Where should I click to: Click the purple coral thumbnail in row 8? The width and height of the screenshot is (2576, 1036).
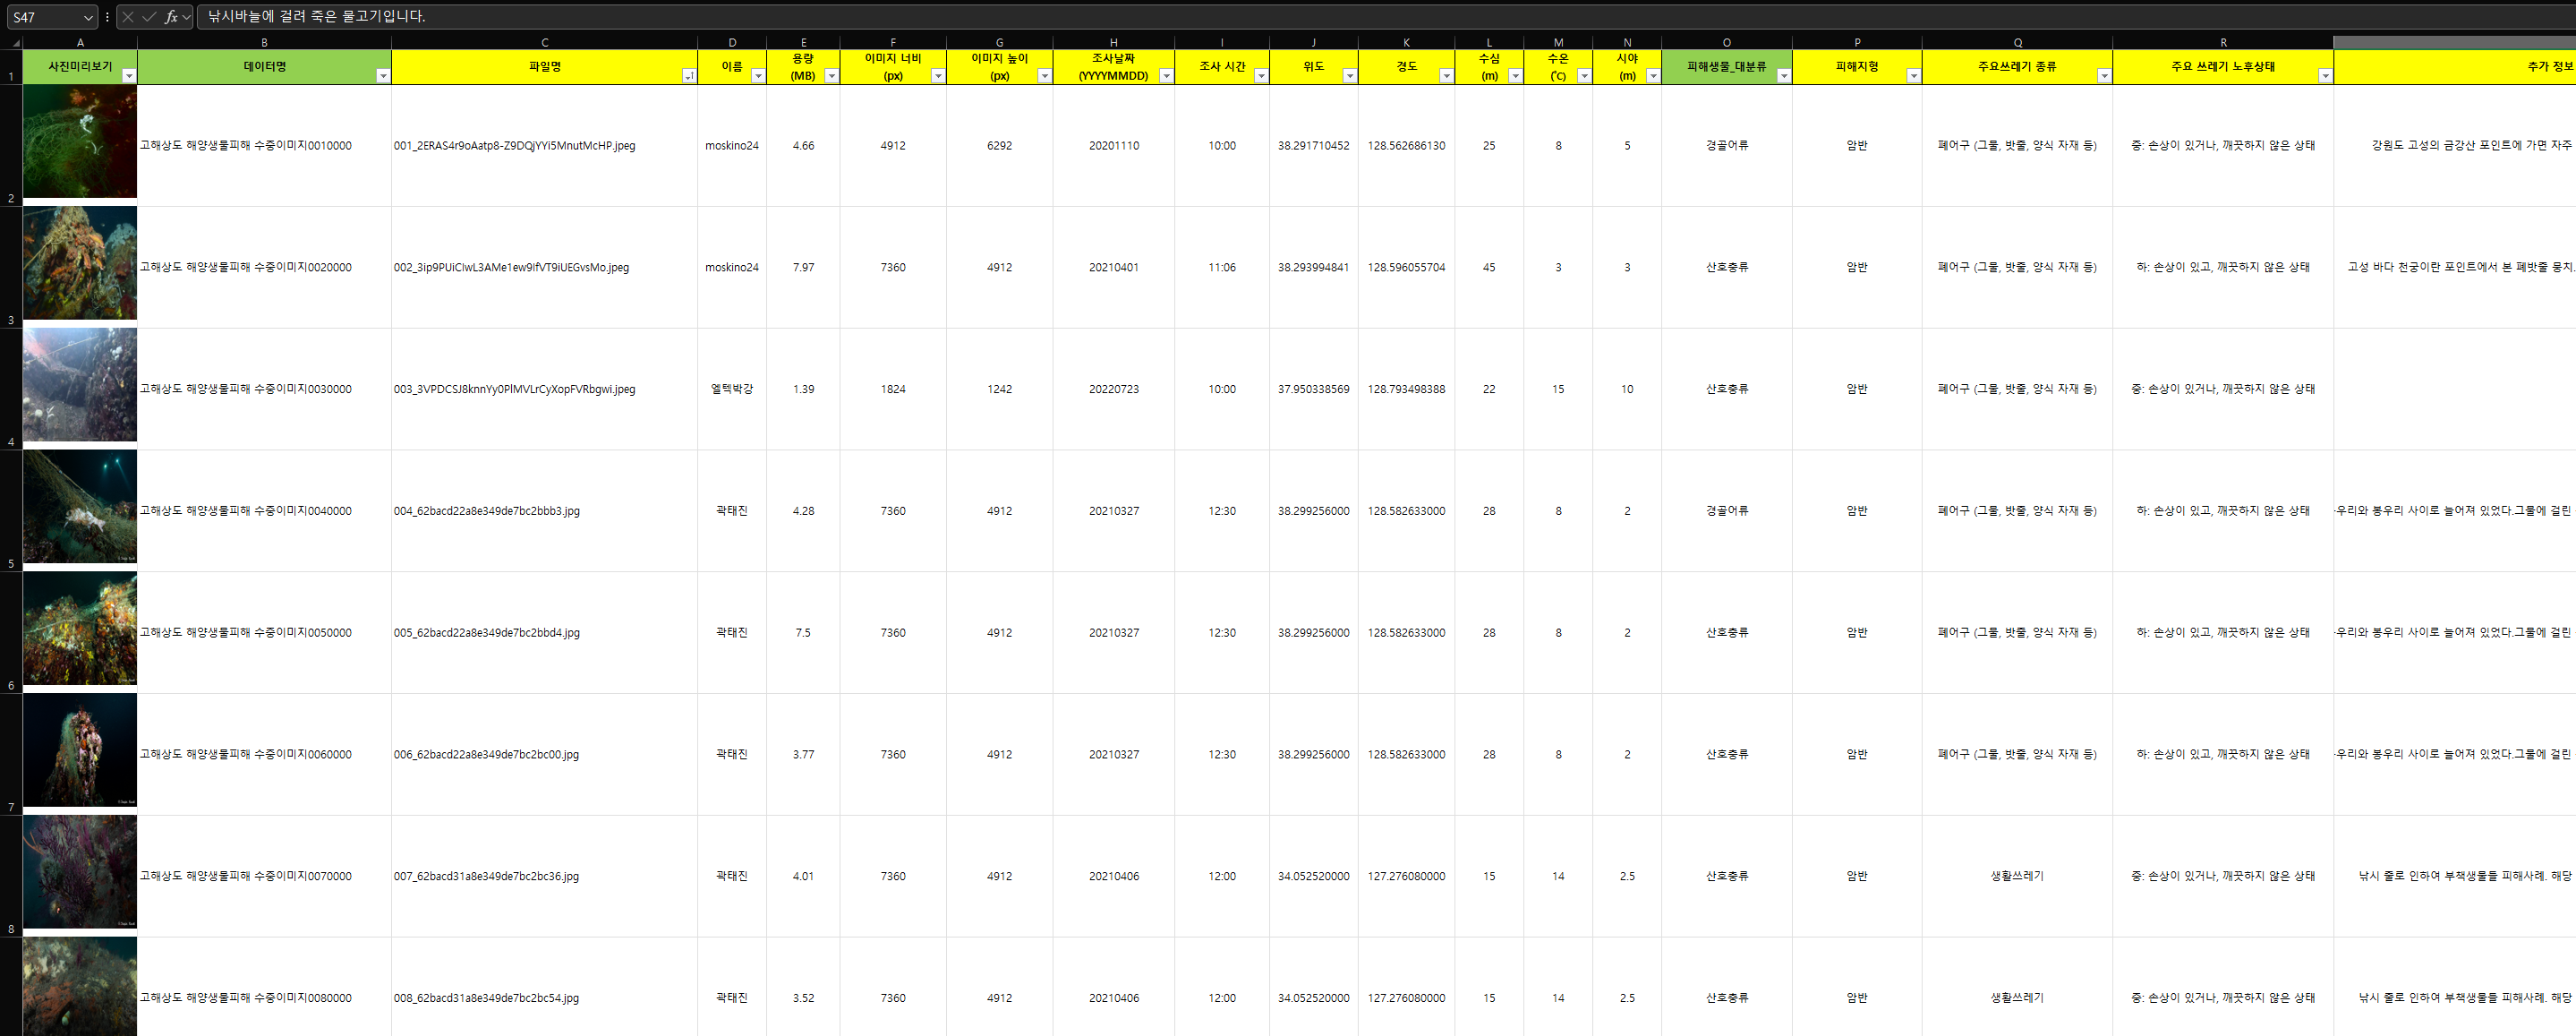[80, 871]
